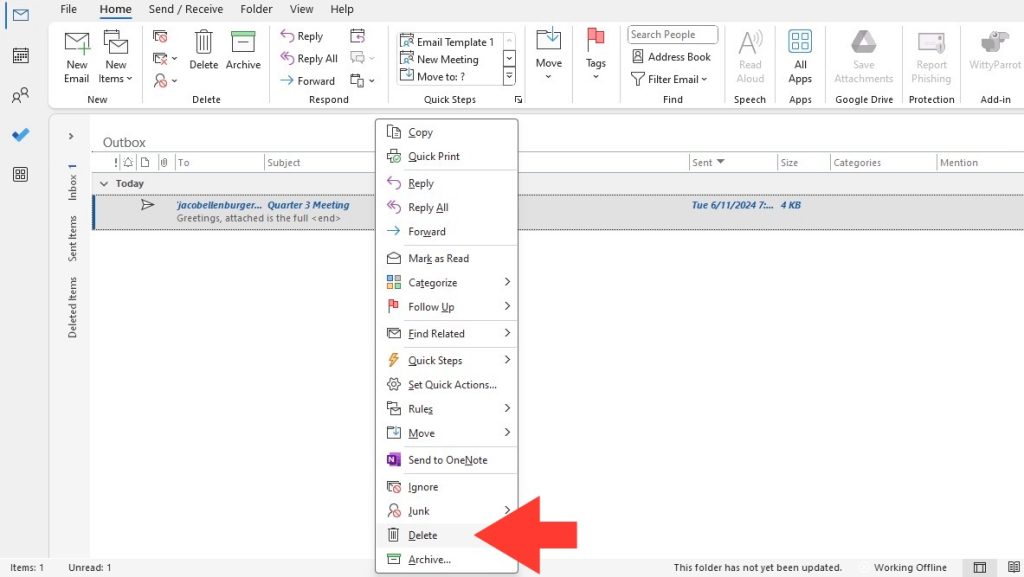Select the New Meeting quick step
Screen dimensions: 1024x577
449,59
